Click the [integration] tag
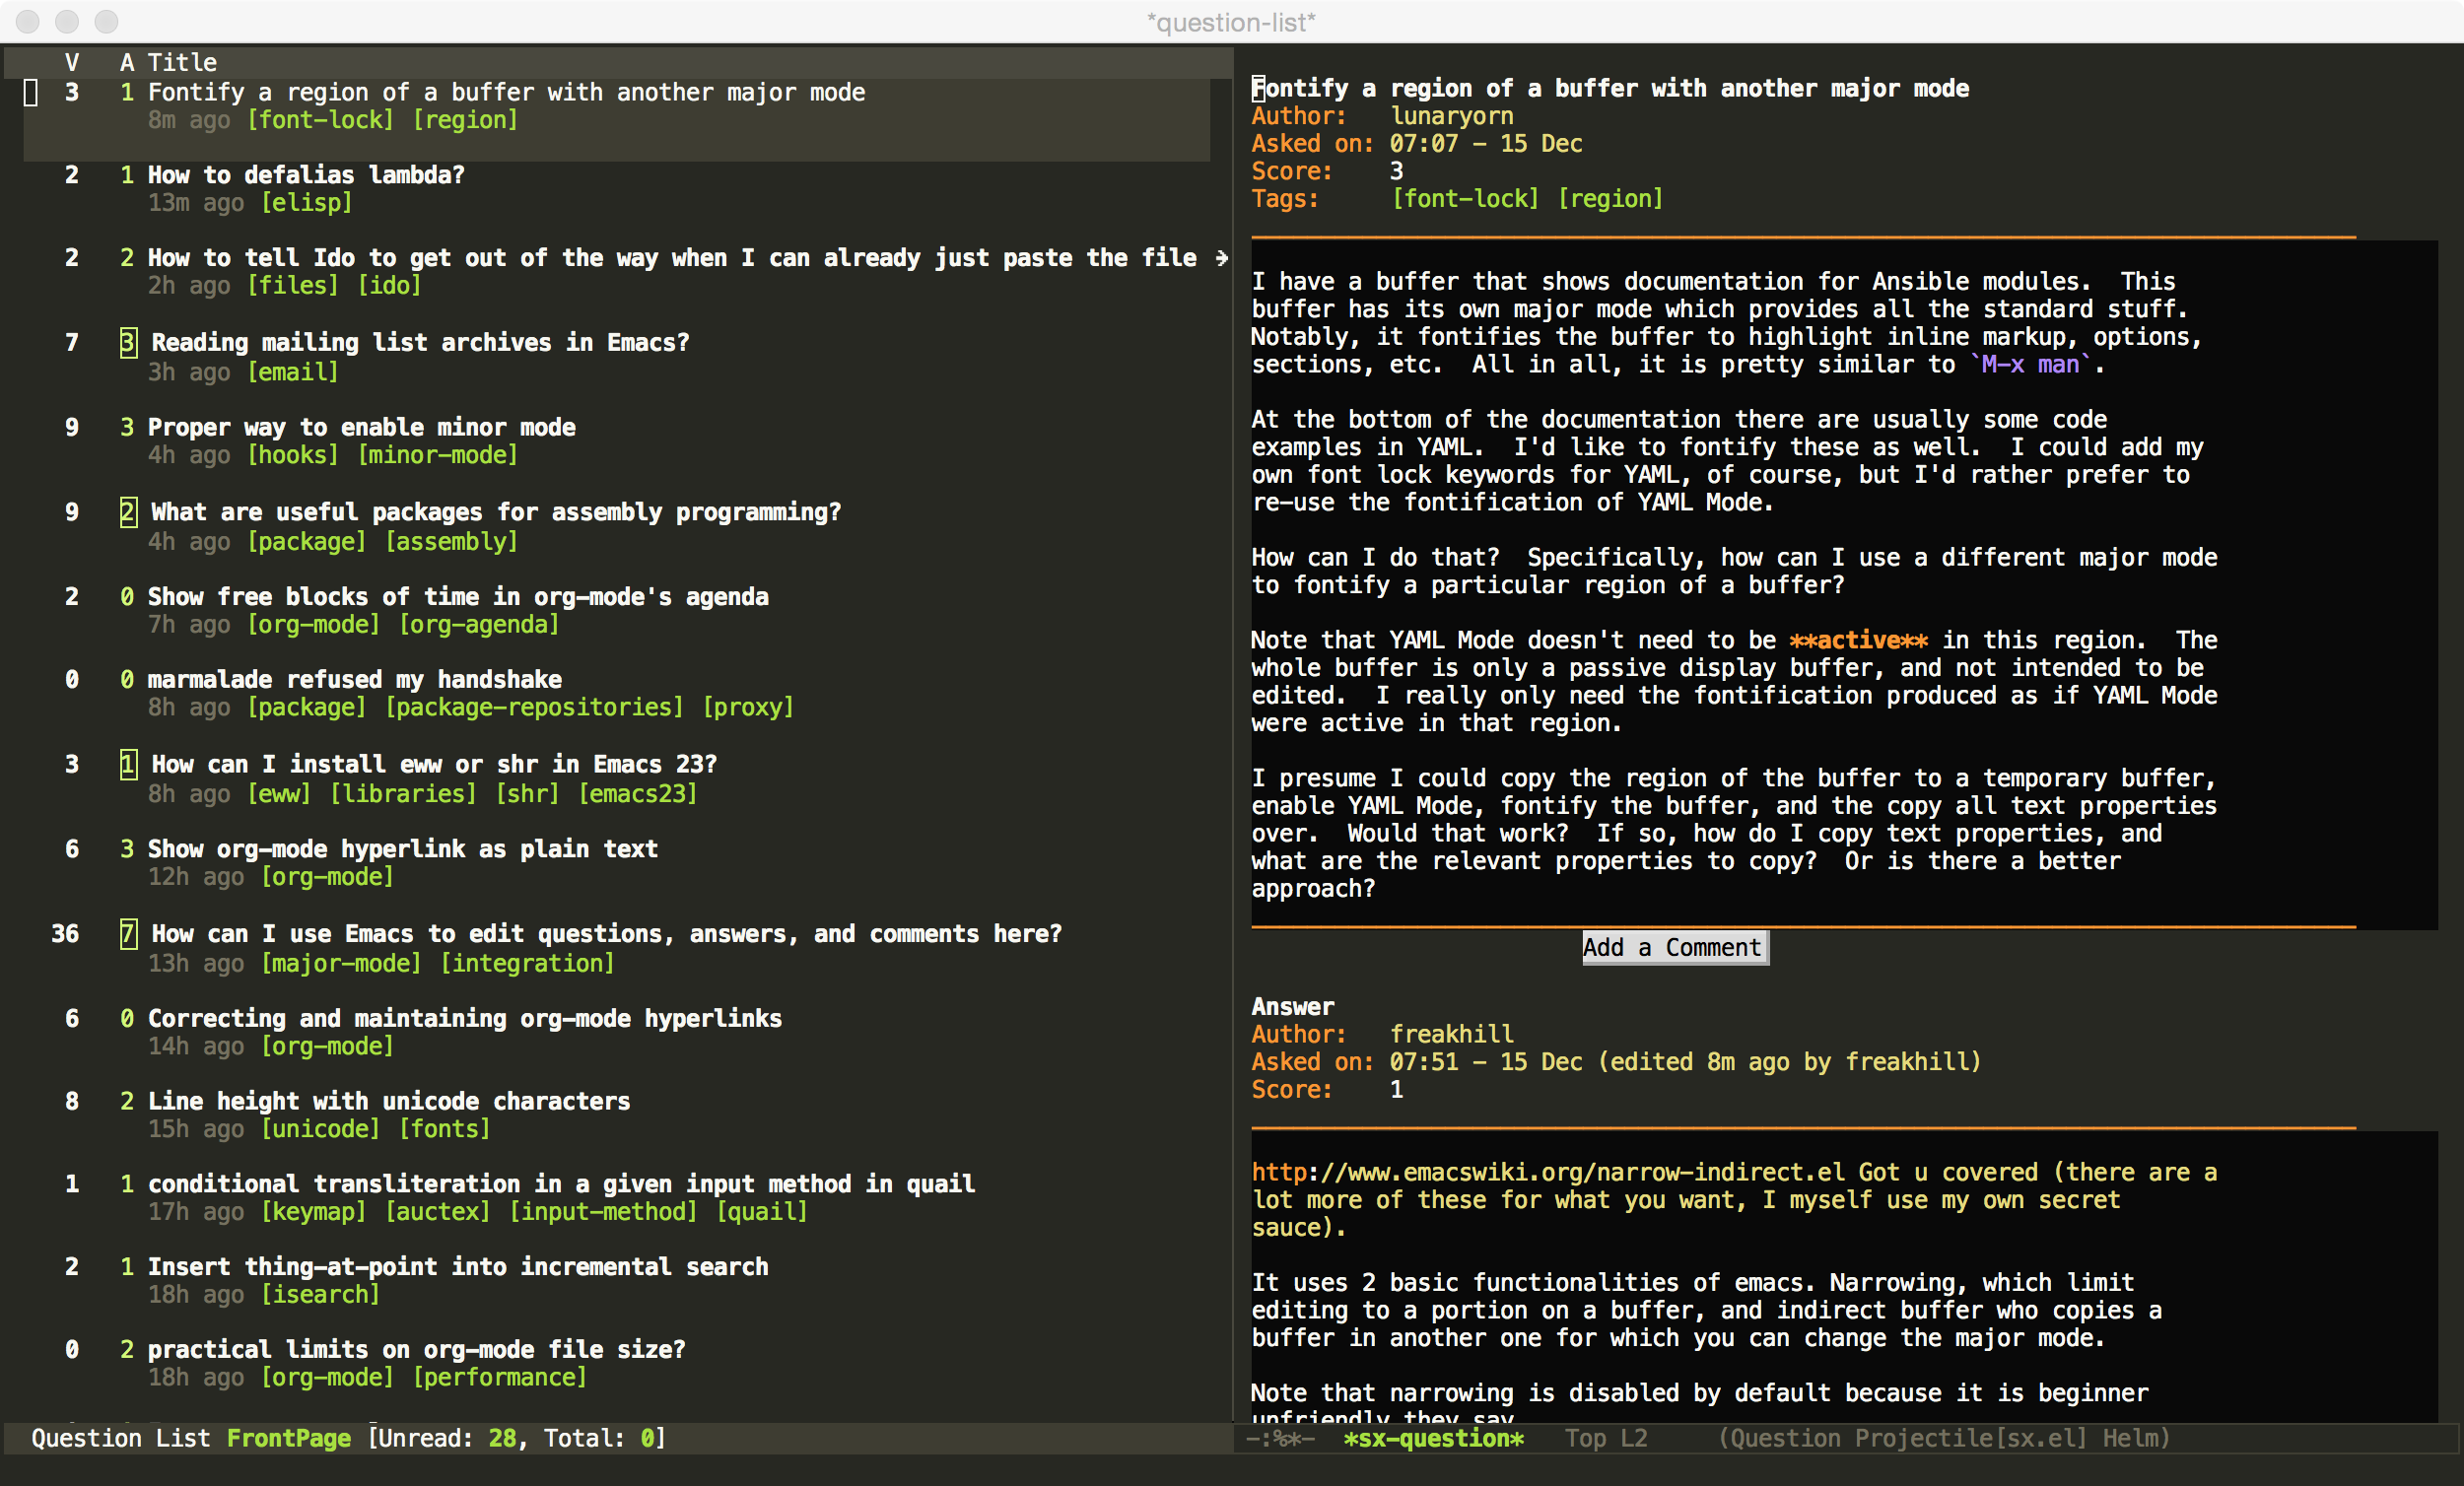The height and width of the screenshot is (1486, 2464). [x=527, y=964]
